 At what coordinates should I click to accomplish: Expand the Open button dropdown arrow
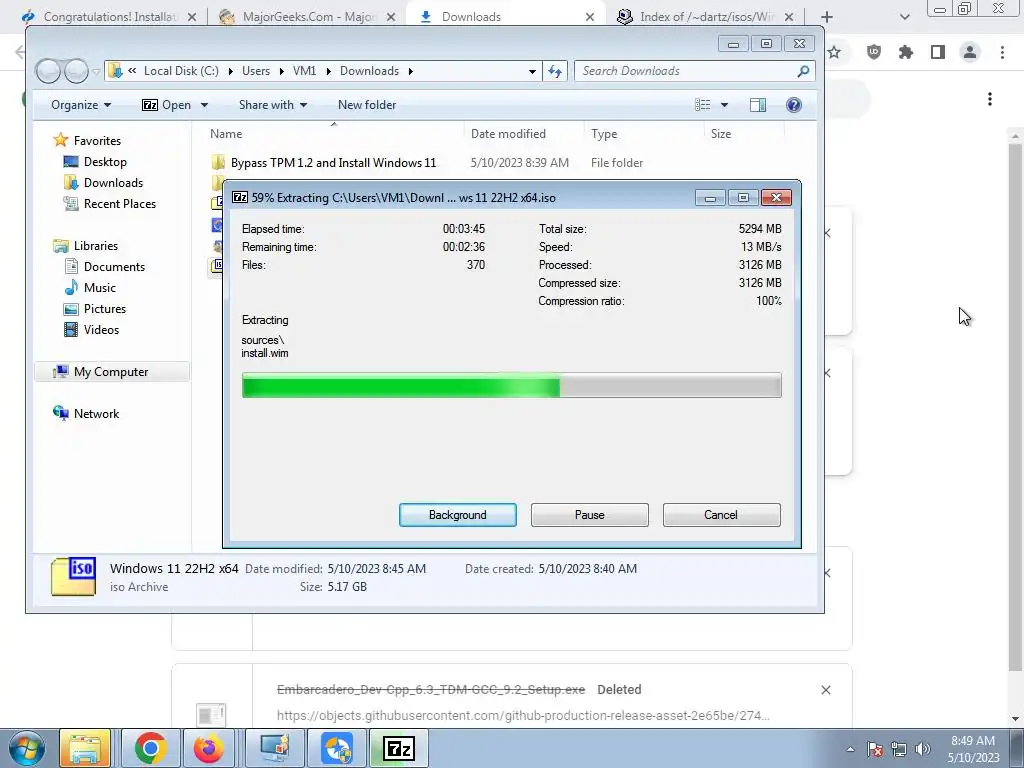[204, 105]
